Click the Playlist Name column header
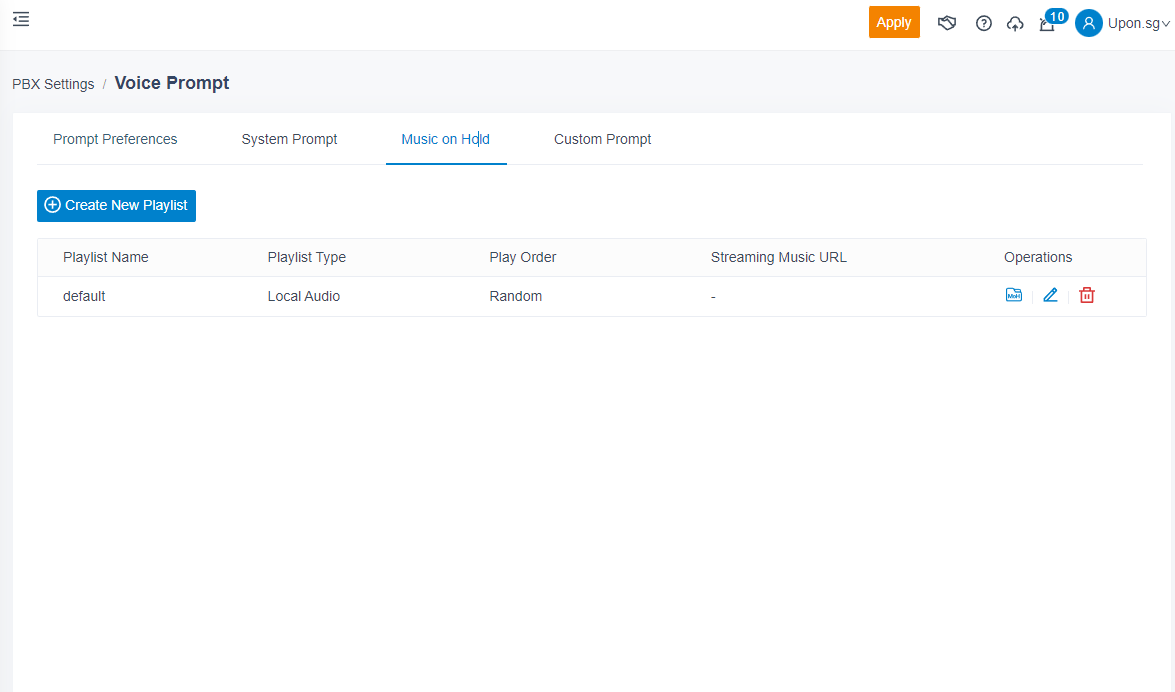 tap(105, 257)
